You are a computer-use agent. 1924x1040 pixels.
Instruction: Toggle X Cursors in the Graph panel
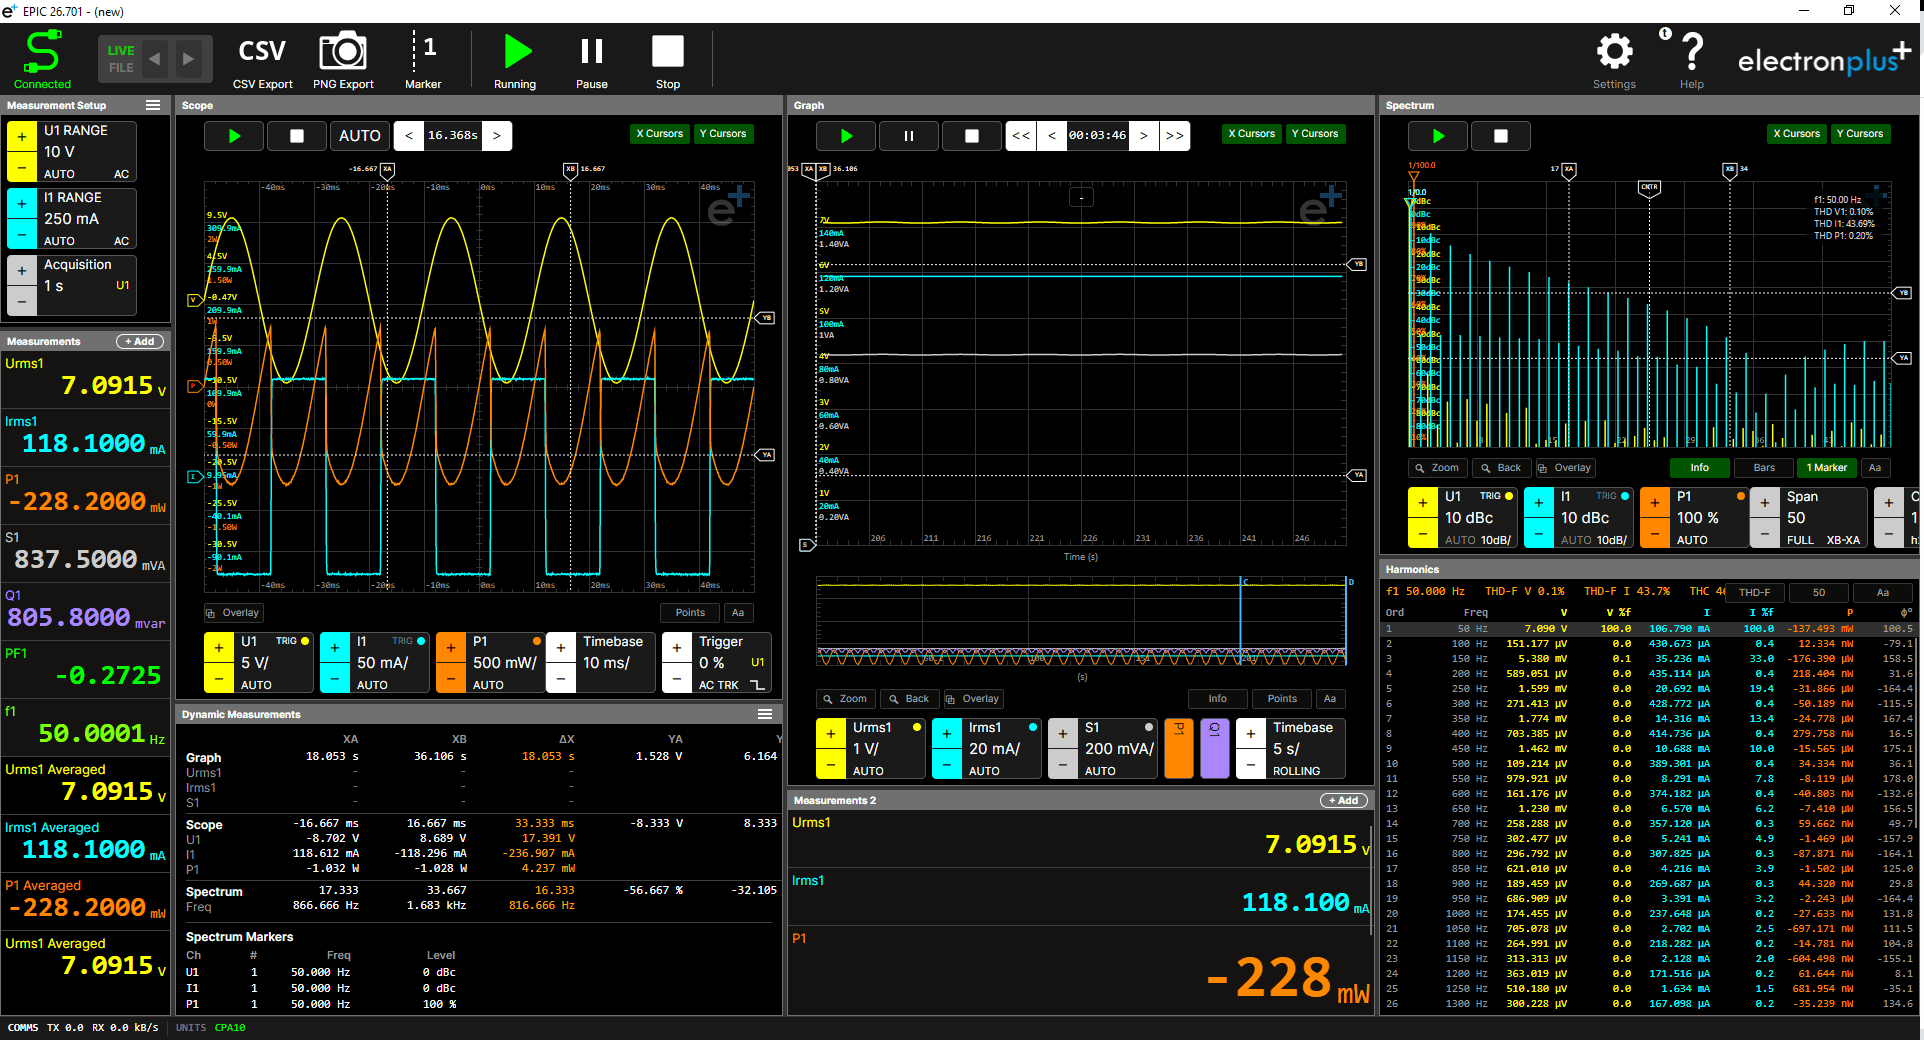[x=1252, y=134]
